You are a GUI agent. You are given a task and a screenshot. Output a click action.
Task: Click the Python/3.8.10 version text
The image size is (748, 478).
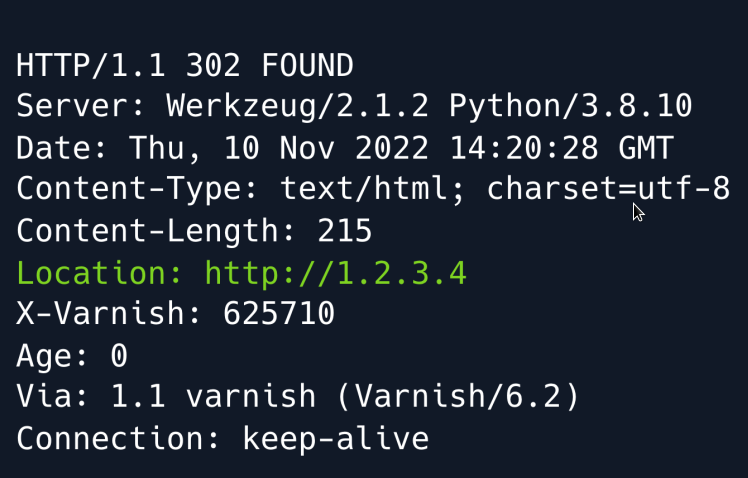570,108
